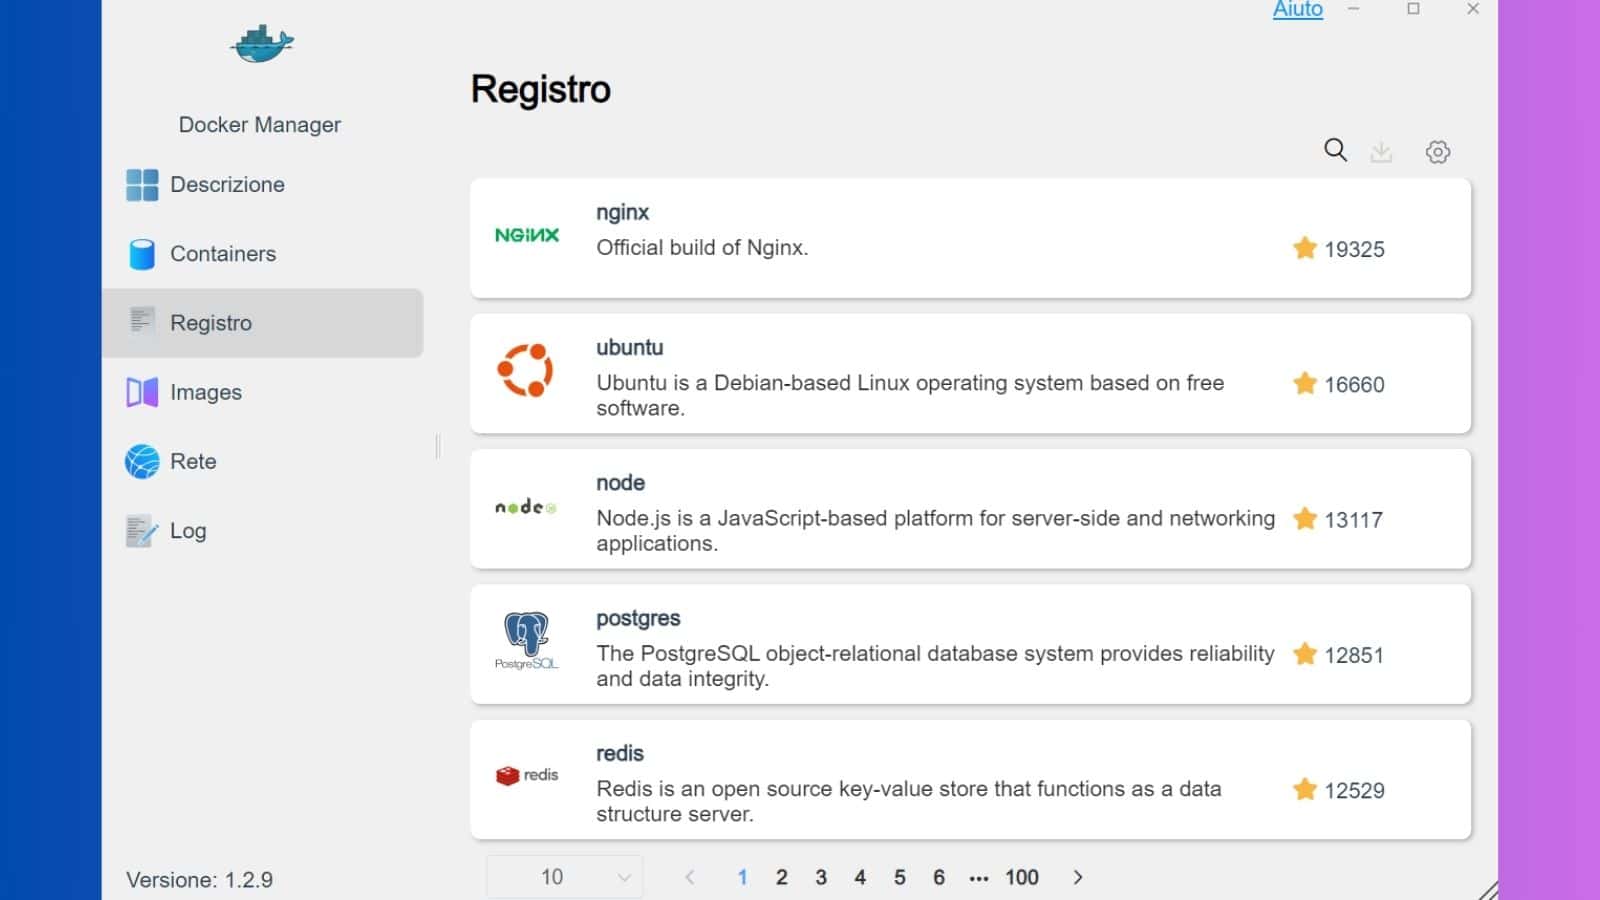Viewport: 1600px width, 900px height.
Task: Select the ubuntu image name
Action: (630, 347)
